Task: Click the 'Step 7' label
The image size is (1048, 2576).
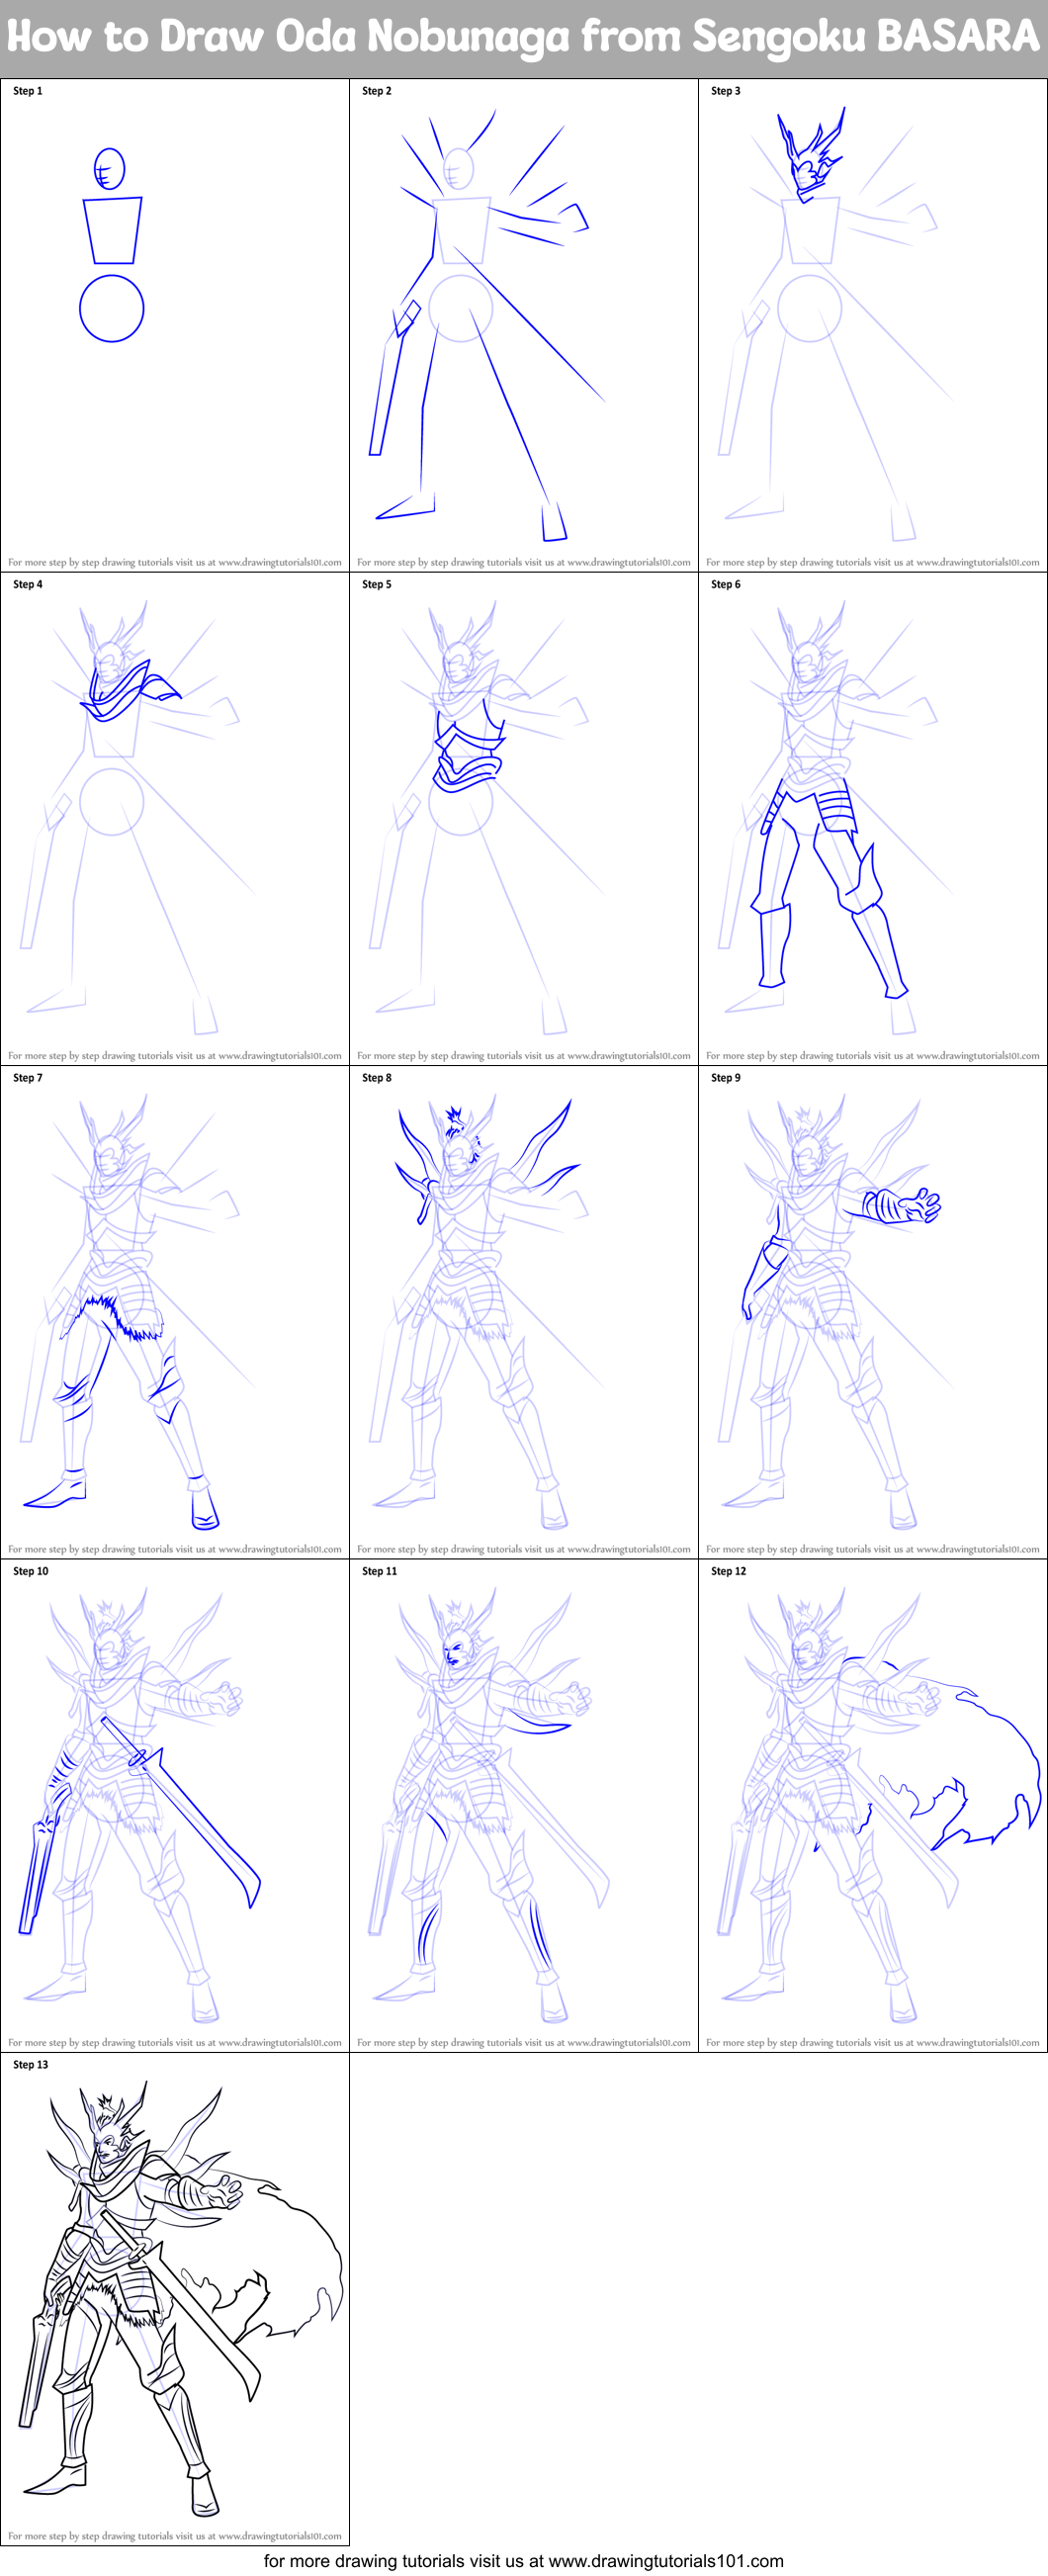Action: coord(28,1078)
